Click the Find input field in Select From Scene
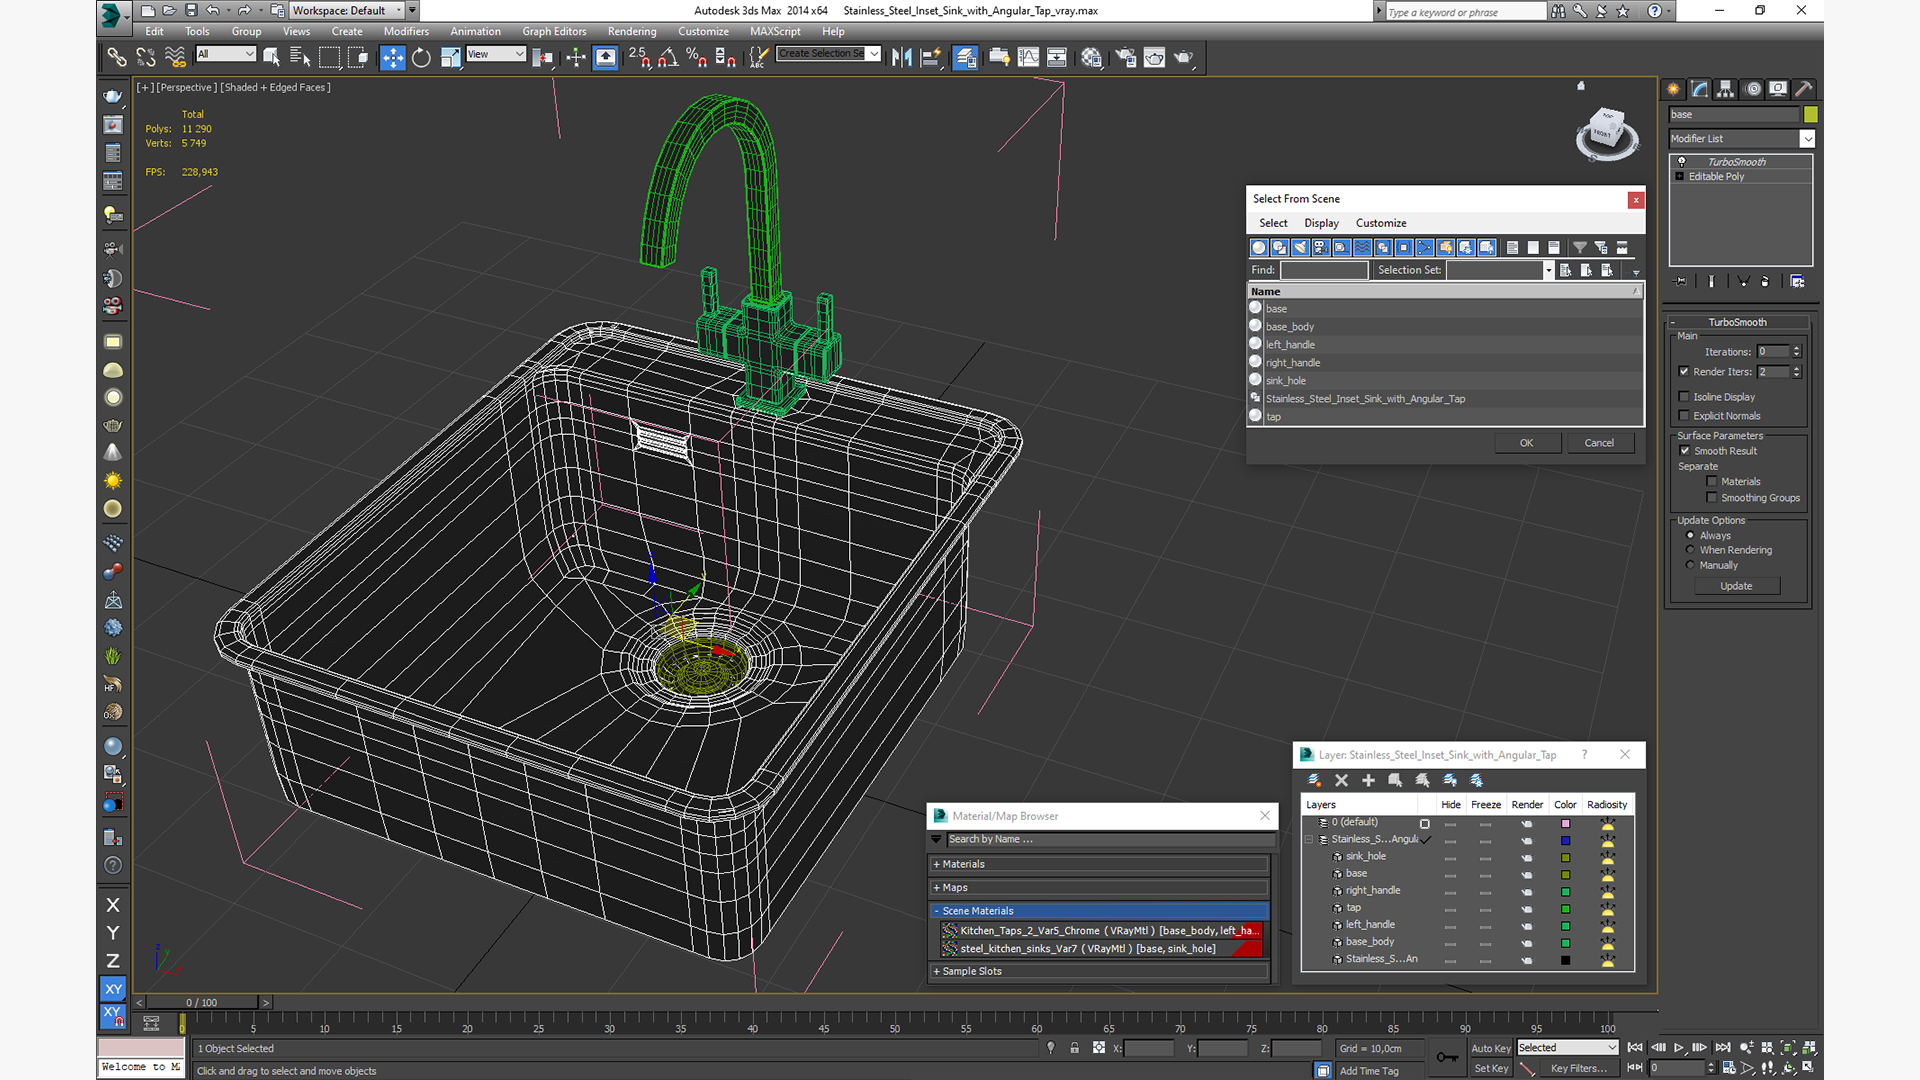The image size is (1920, 1080). pyautogui.click(x=1324, y=270)
